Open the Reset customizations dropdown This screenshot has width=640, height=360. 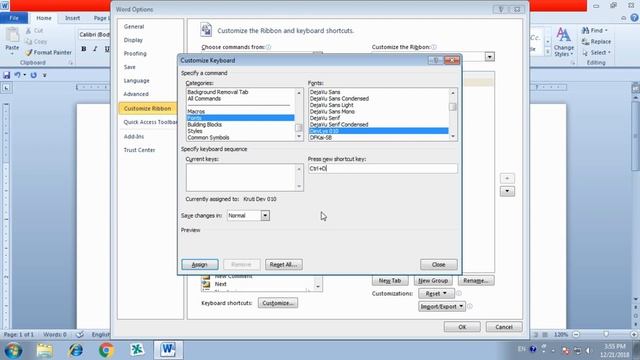pyautogui.click(x=436, y=293)
